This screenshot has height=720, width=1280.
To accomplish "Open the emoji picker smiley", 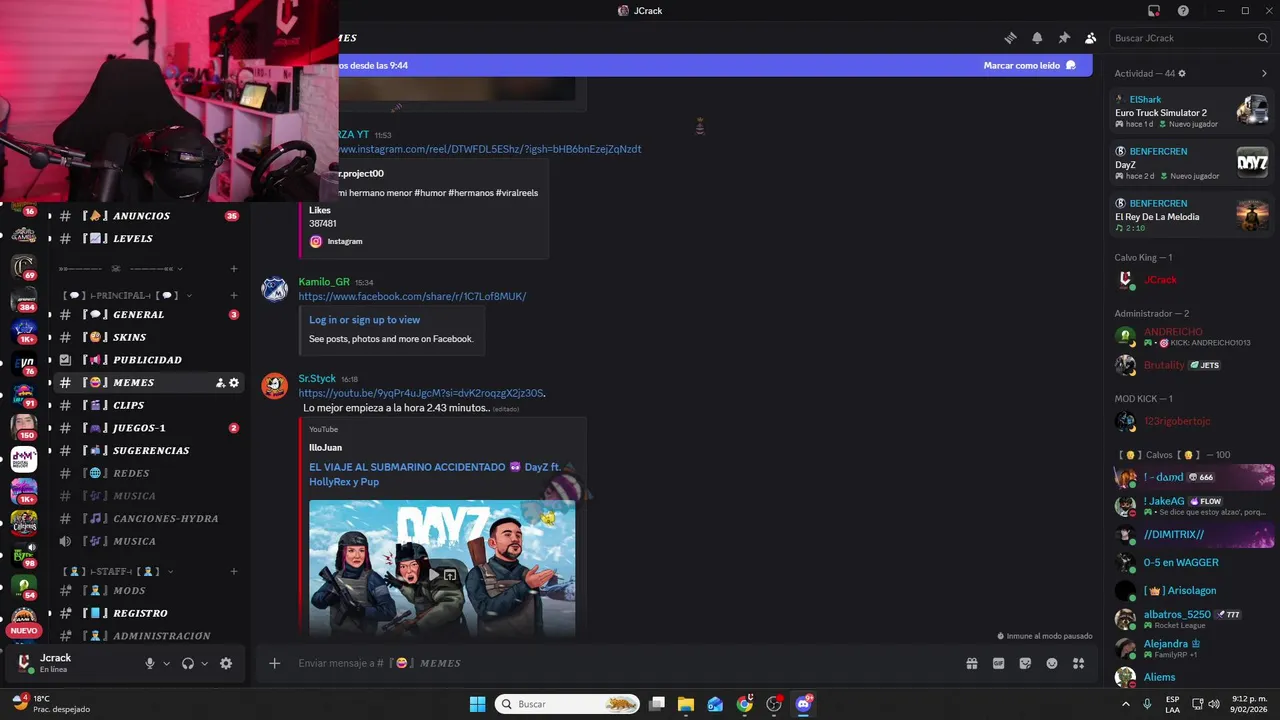I will click(1052, 663).
